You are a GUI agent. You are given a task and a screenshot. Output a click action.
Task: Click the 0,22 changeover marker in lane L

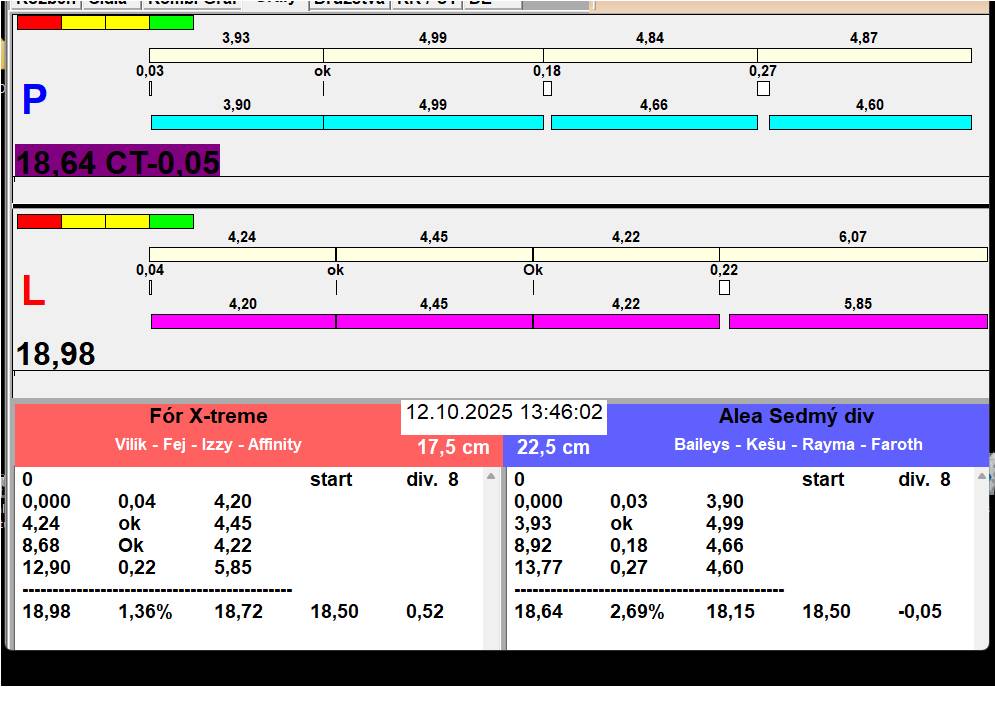click(x=724, y=288)
